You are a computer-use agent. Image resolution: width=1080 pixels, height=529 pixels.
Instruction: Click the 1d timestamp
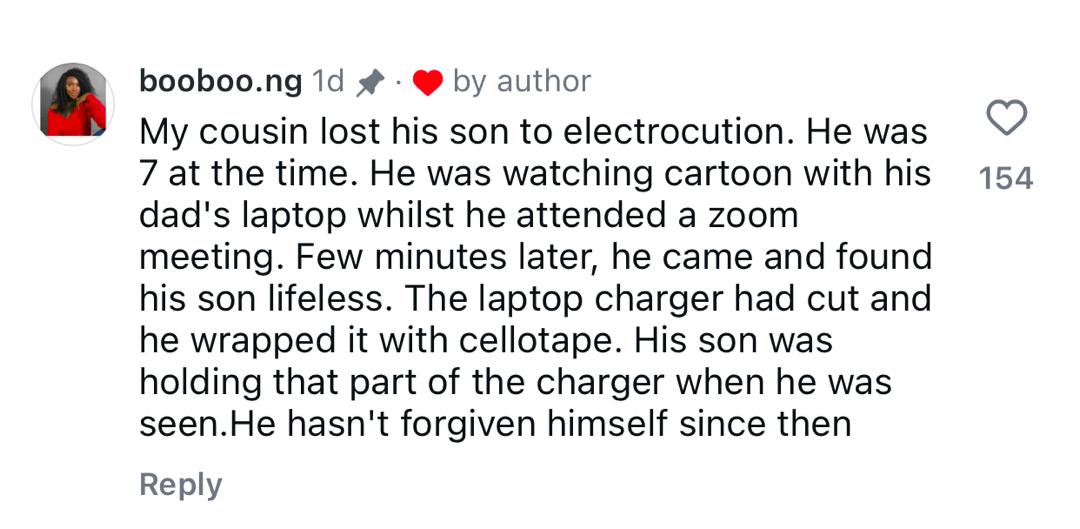[x=329, y=82]
